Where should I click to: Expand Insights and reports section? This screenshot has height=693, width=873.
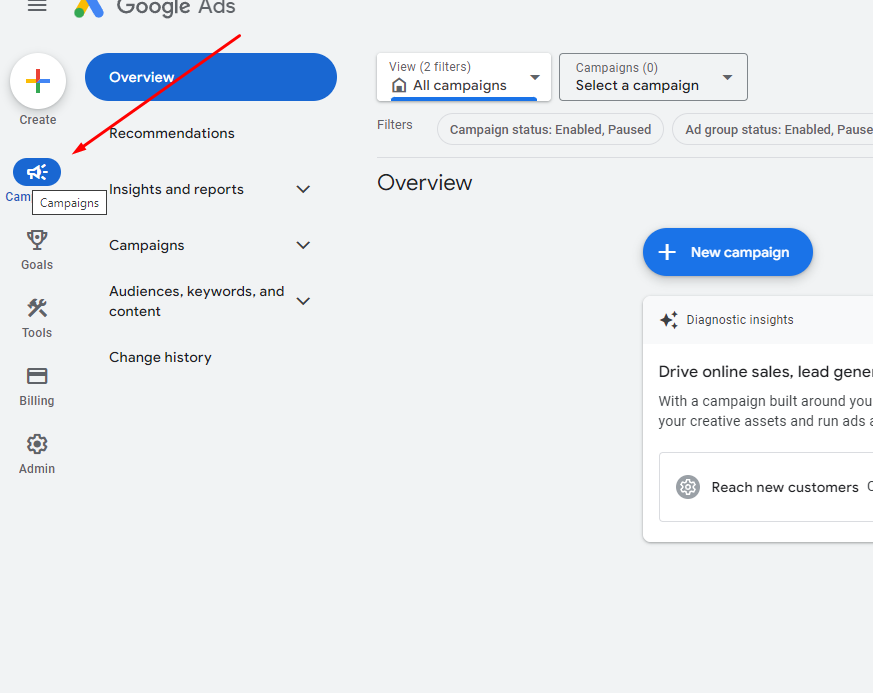303,189
